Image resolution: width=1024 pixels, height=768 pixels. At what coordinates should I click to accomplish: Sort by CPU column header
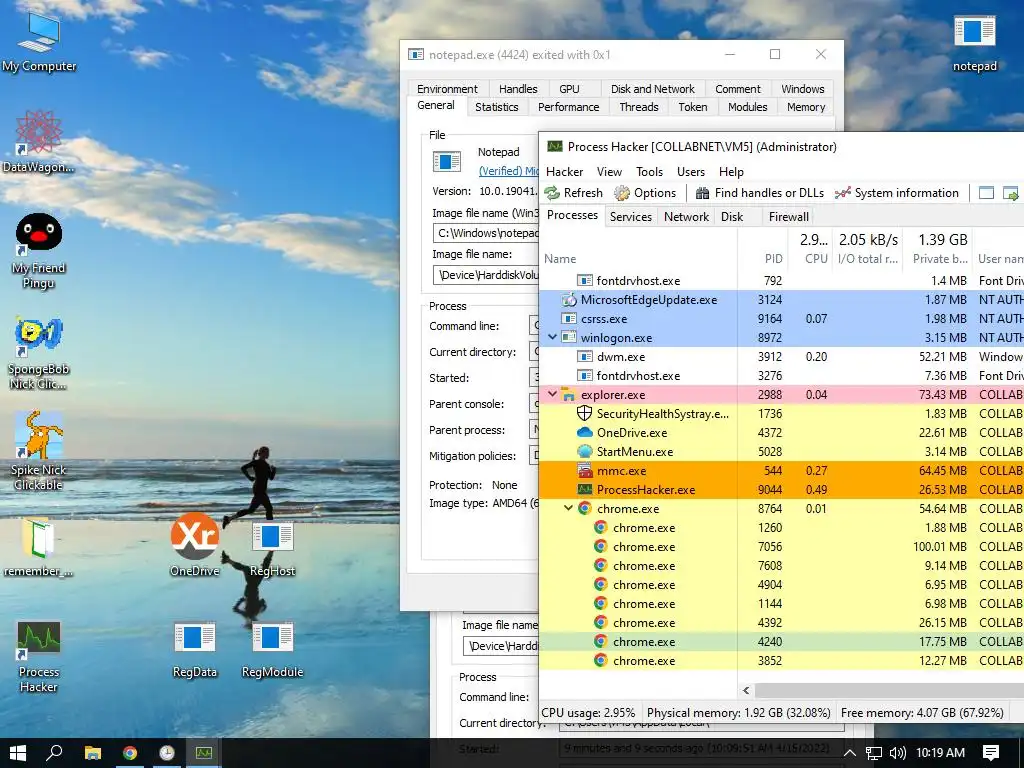point(816,259)
